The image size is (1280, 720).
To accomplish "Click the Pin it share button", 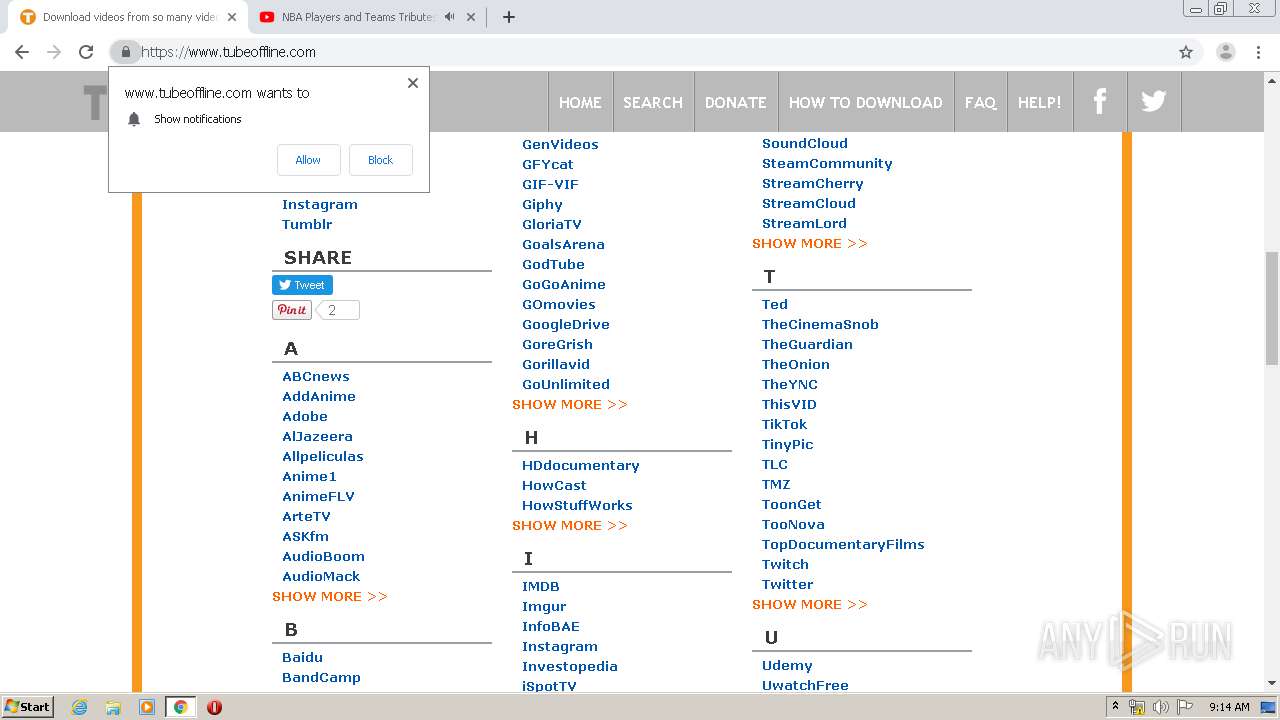I will tap(292, 310).
